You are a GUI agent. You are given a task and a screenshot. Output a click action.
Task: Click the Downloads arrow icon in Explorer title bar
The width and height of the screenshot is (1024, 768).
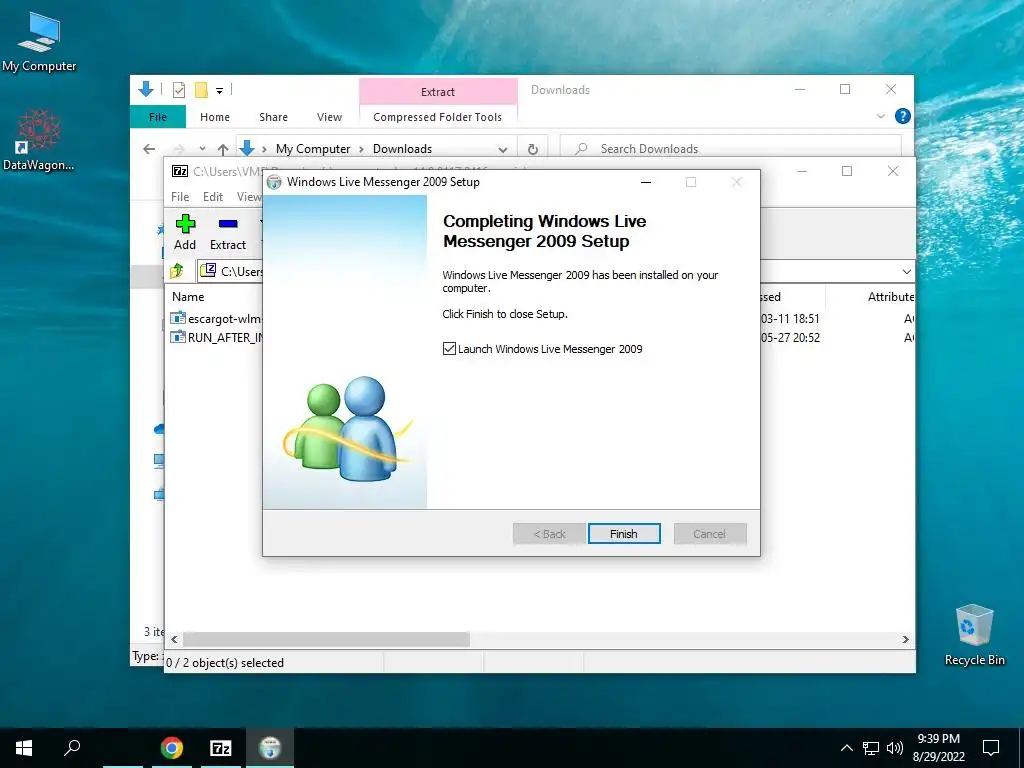[146, 89]
